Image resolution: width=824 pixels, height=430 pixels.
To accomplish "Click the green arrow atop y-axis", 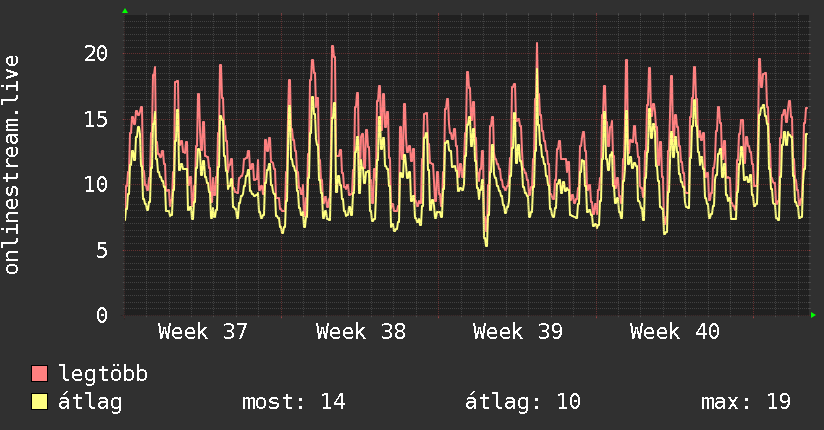I will (x=125, y=11).
